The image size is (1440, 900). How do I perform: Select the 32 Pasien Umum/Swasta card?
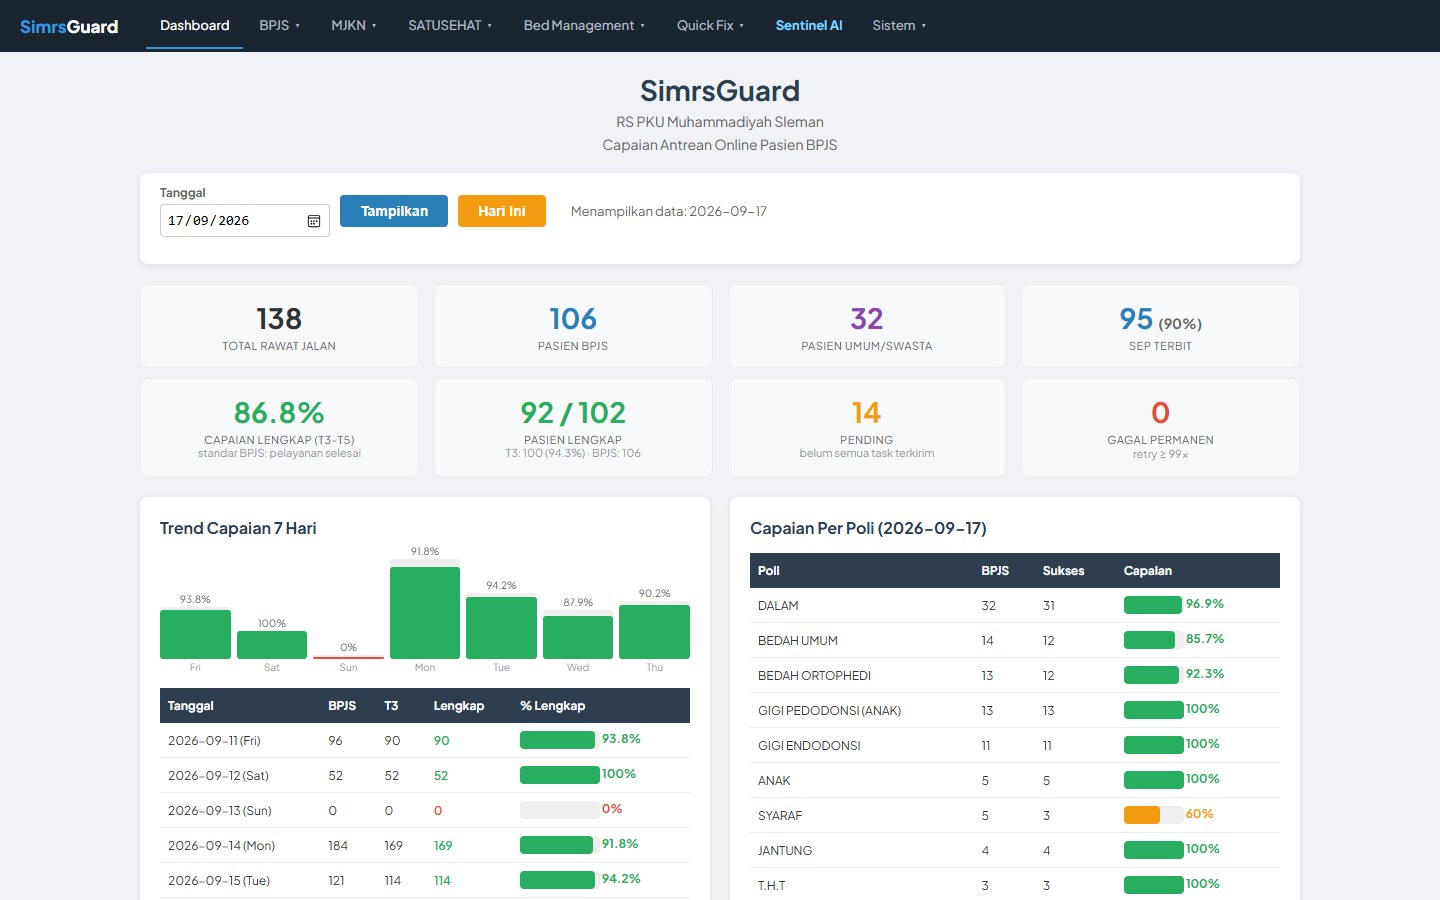[867, 326]
